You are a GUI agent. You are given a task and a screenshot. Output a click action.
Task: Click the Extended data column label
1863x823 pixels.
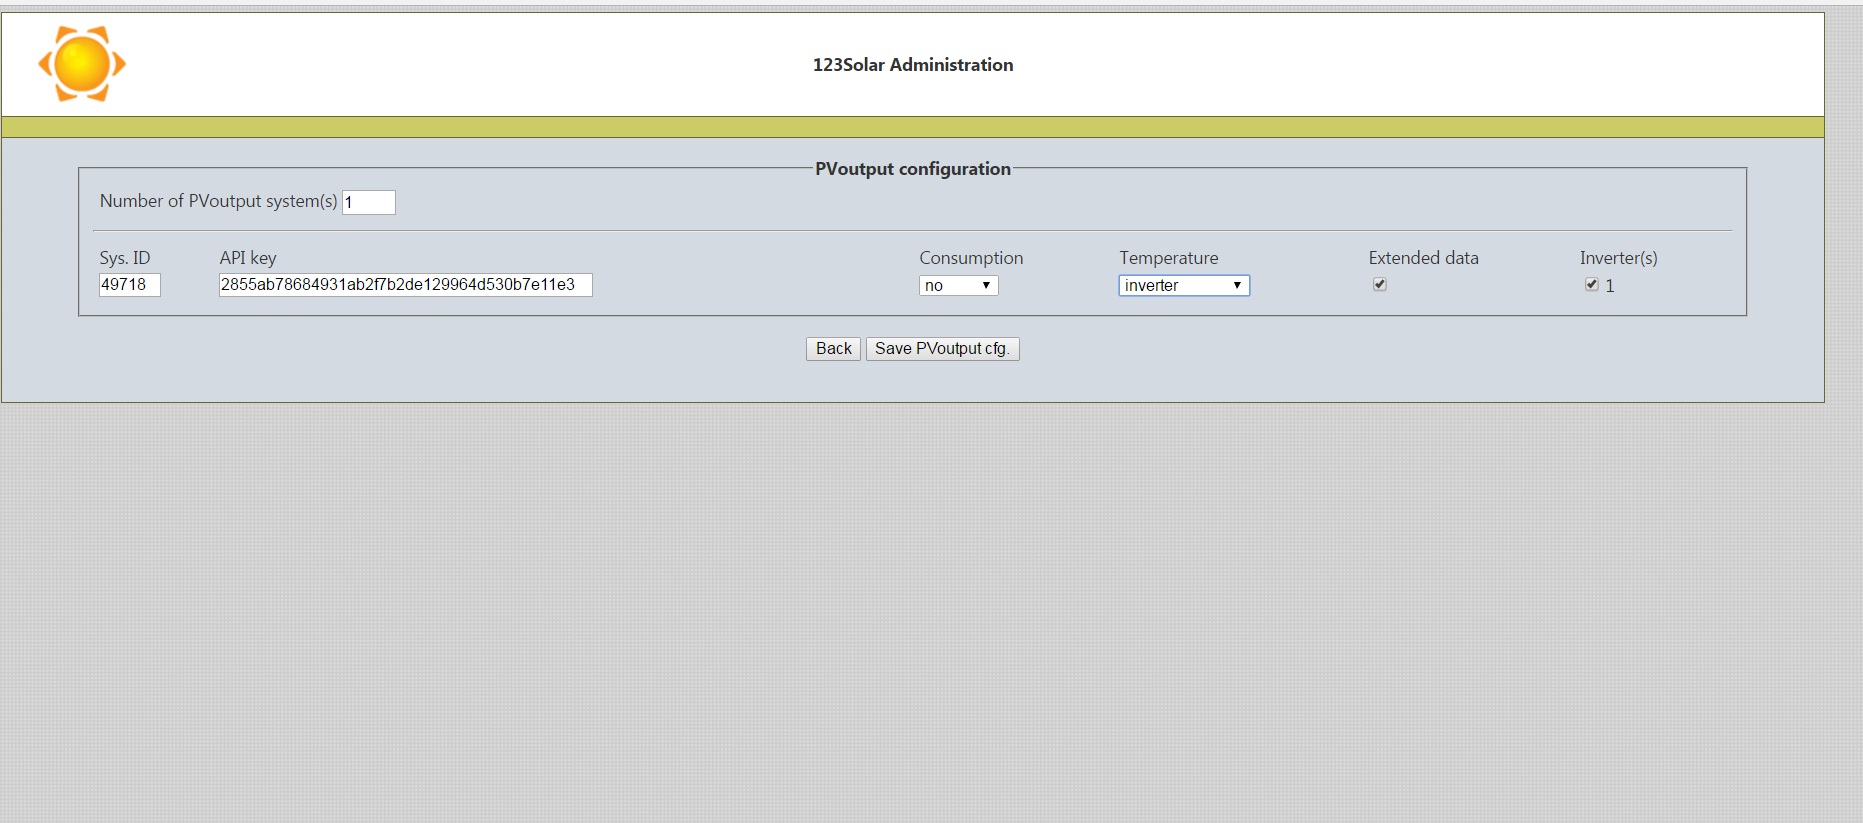click(x=1423, y=258)
